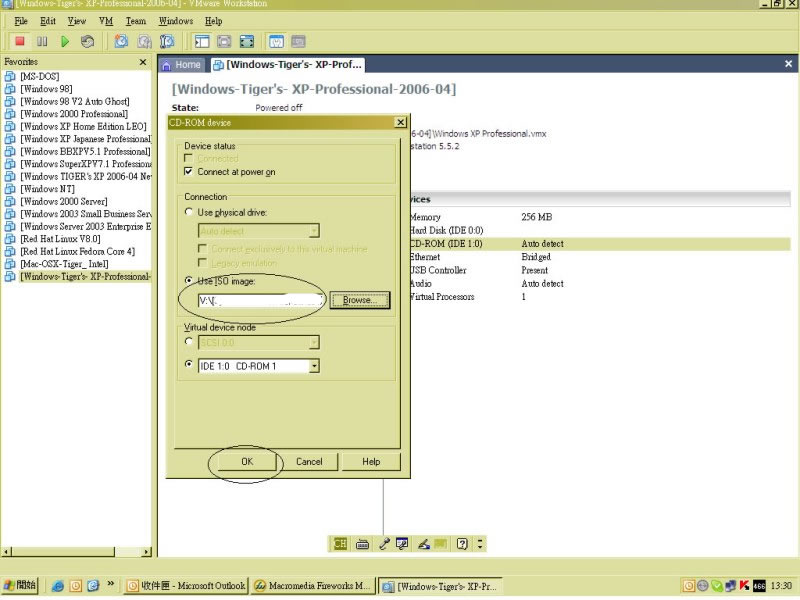Select the Use physical drive radio button
800x600 pixels.
(x=189, y=212)
